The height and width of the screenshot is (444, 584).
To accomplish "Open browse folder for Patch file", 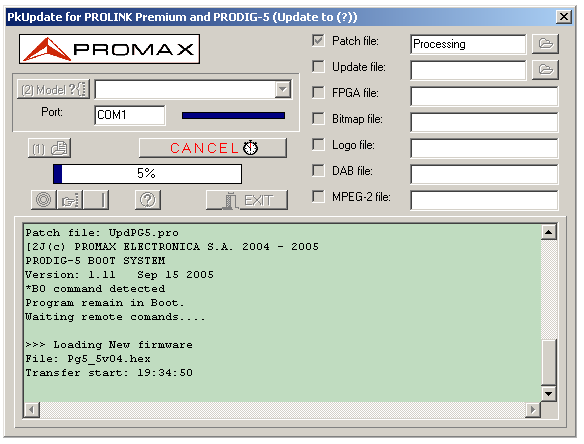I will 545,44.
